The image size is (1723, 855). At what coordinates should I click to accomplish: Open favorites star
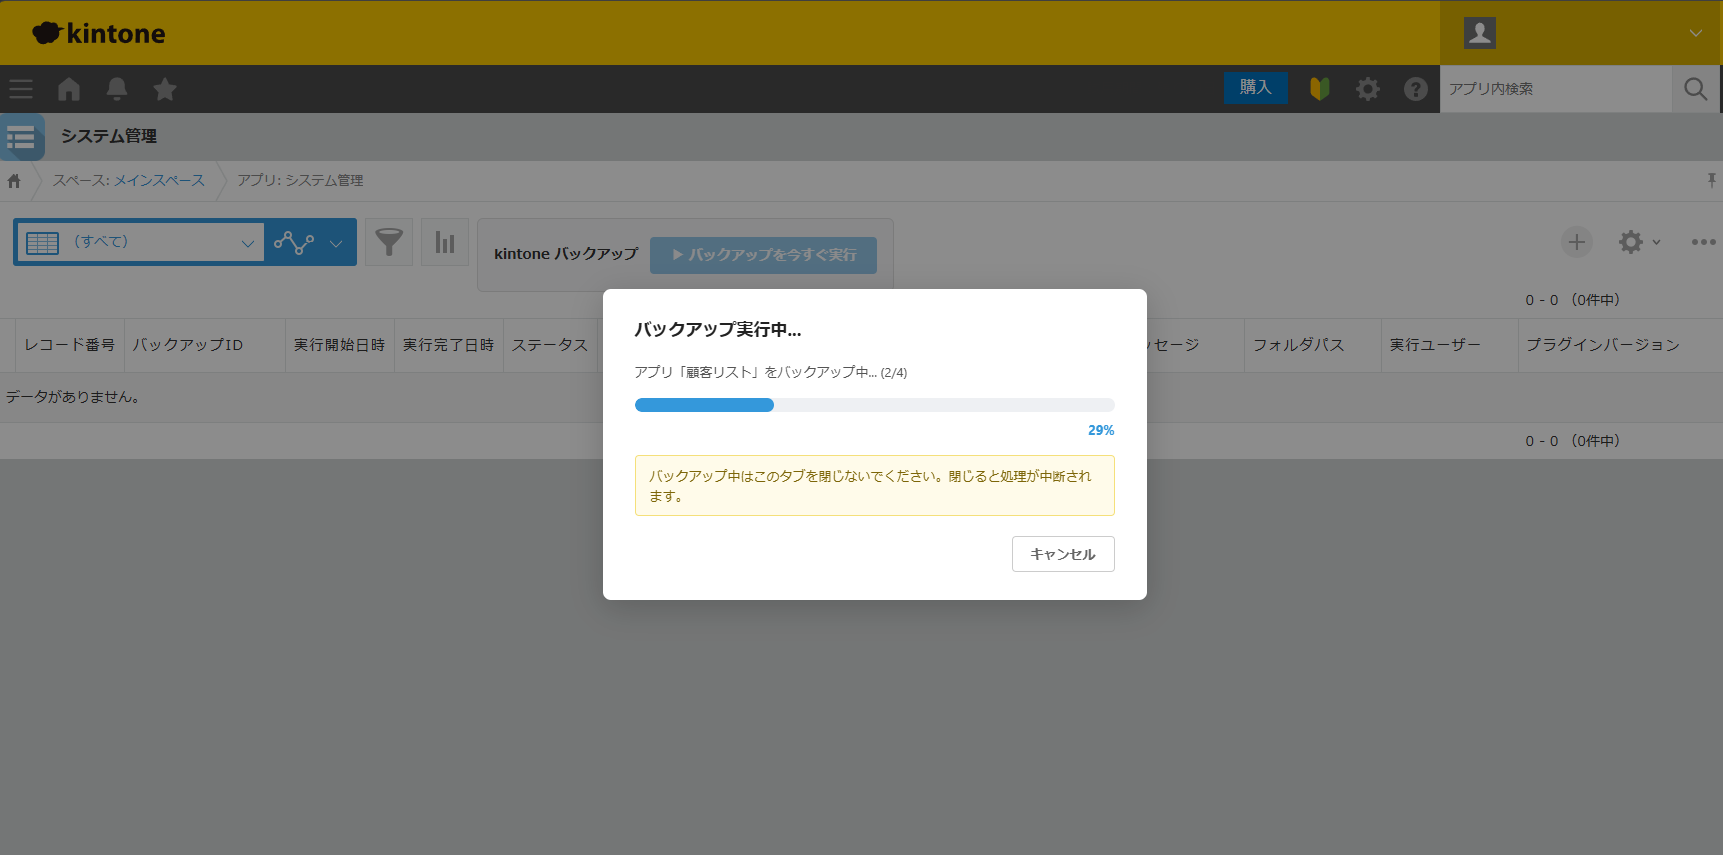pyautogui.click(x=165, y=89)
